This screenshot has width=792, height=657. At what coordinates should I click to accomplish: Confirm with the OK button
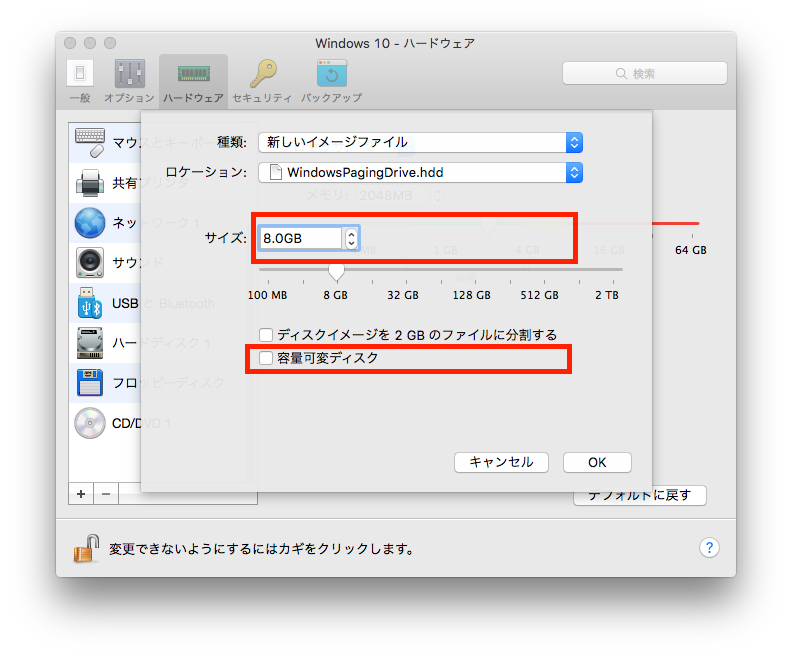pyautogui.click(x=597, y=463)
